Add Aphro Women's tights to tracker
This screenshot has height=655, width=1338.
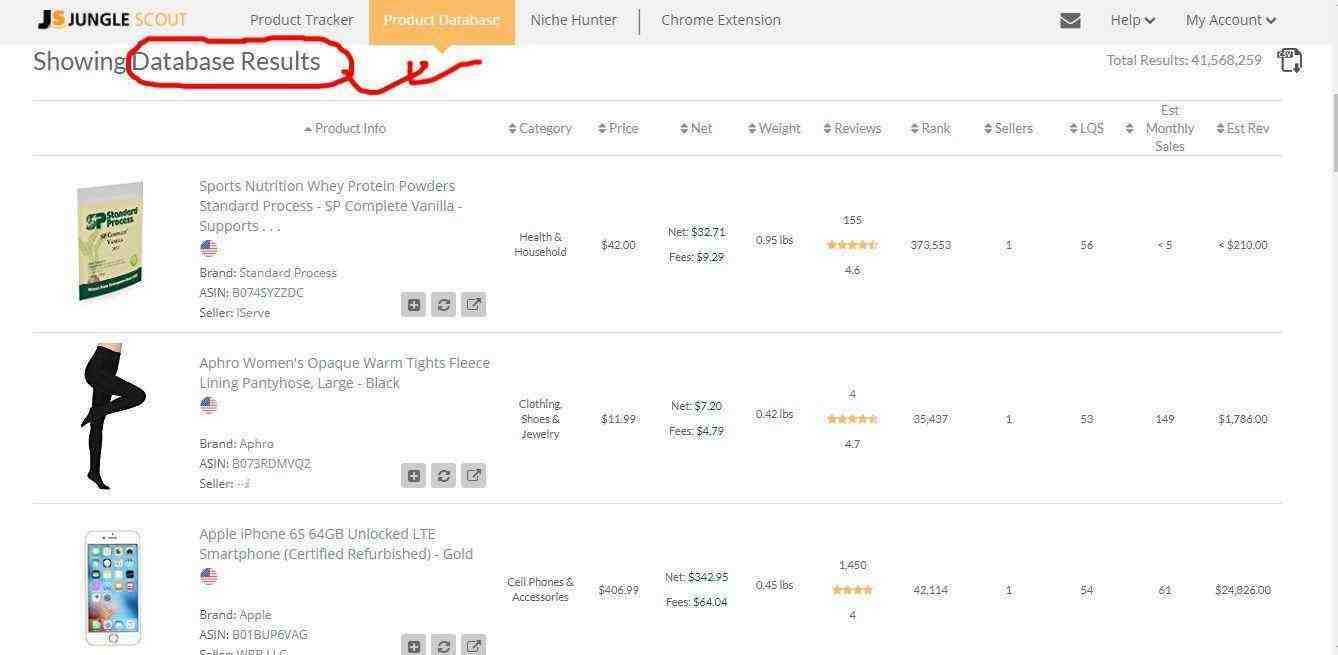tap(414, 475)
